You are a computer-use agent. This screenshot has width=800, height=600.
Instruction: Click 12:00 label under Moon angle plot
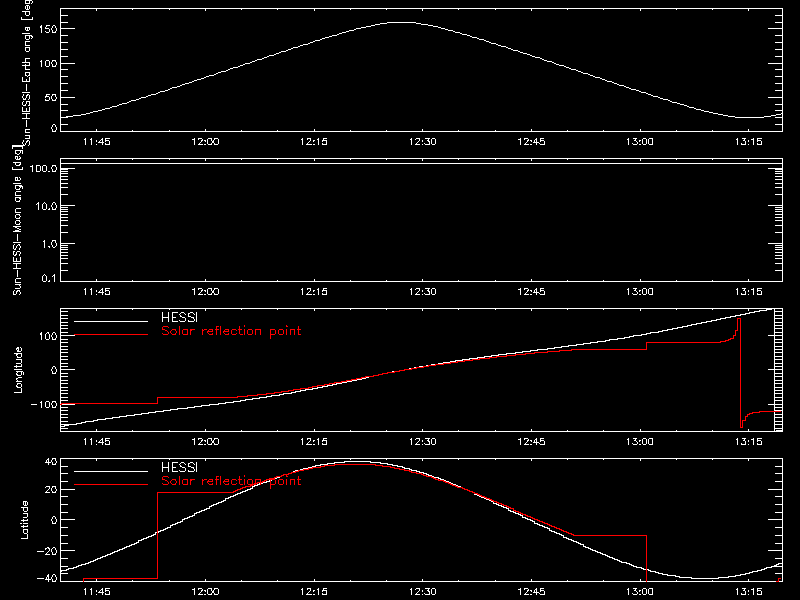pos(205,291)
